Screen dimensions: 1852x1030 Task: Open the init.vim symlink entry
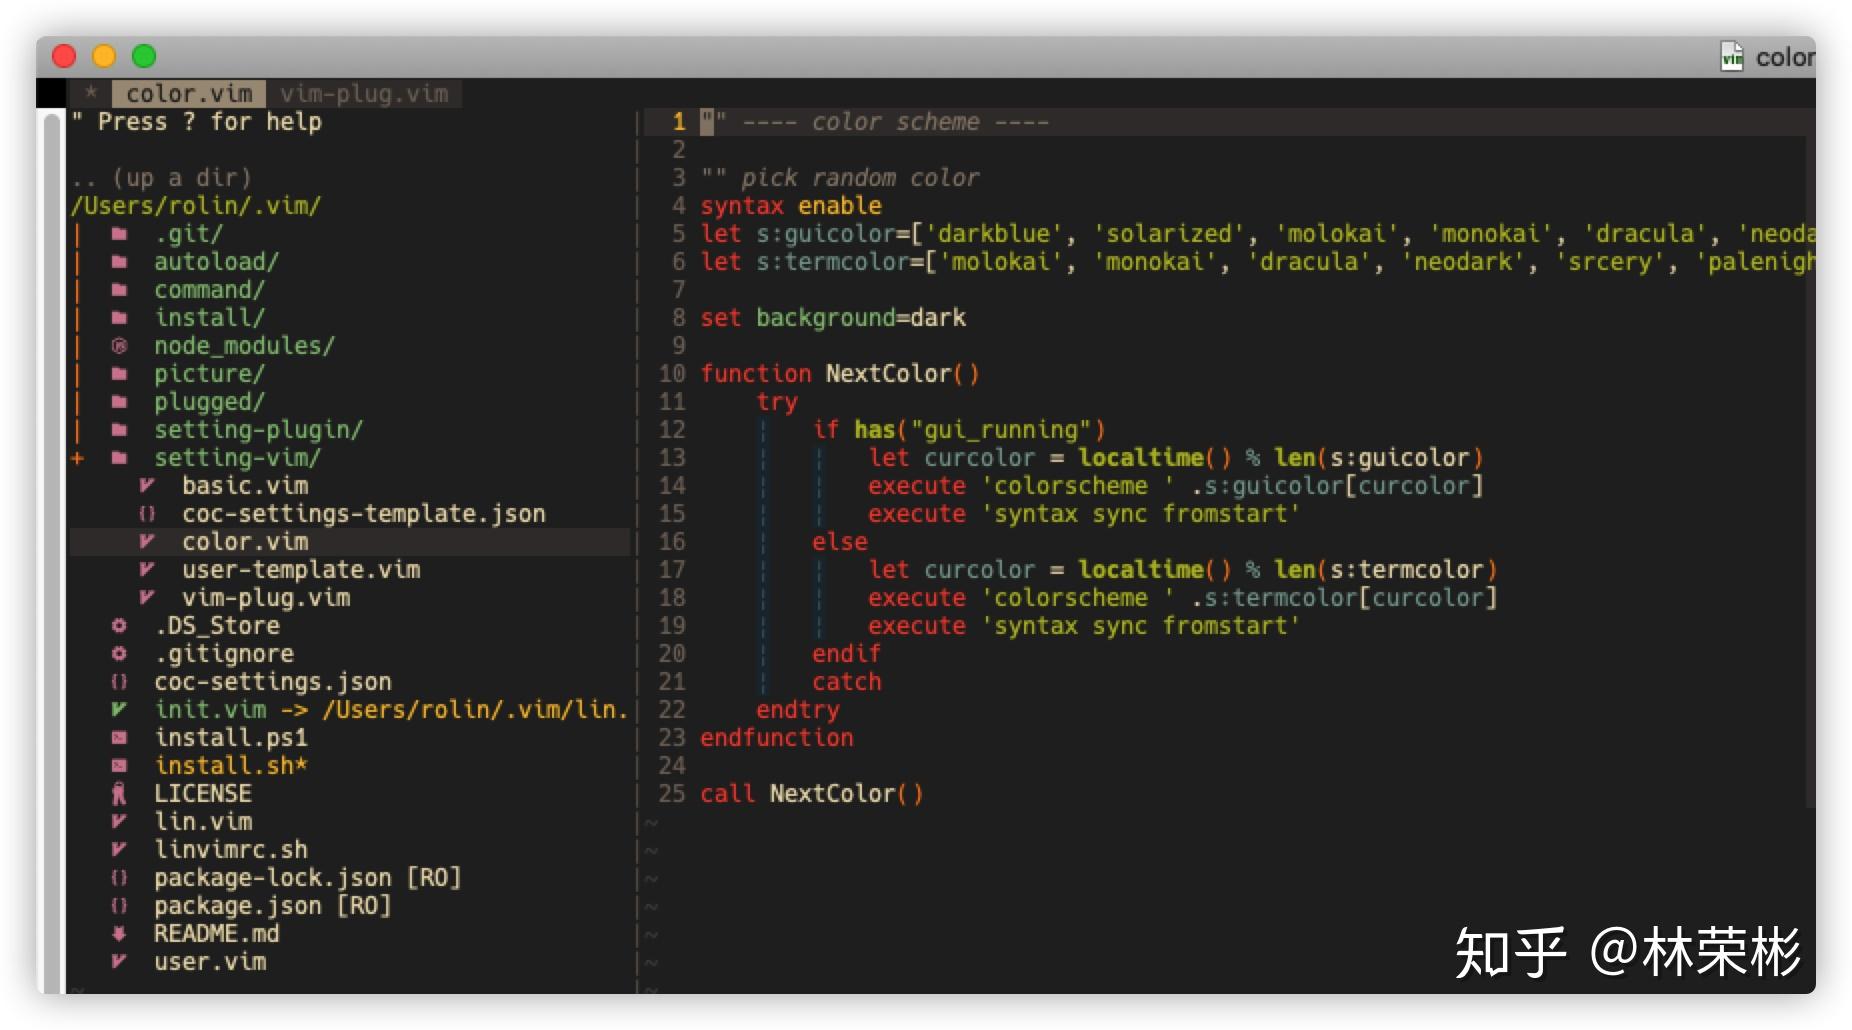coord(210,709)
